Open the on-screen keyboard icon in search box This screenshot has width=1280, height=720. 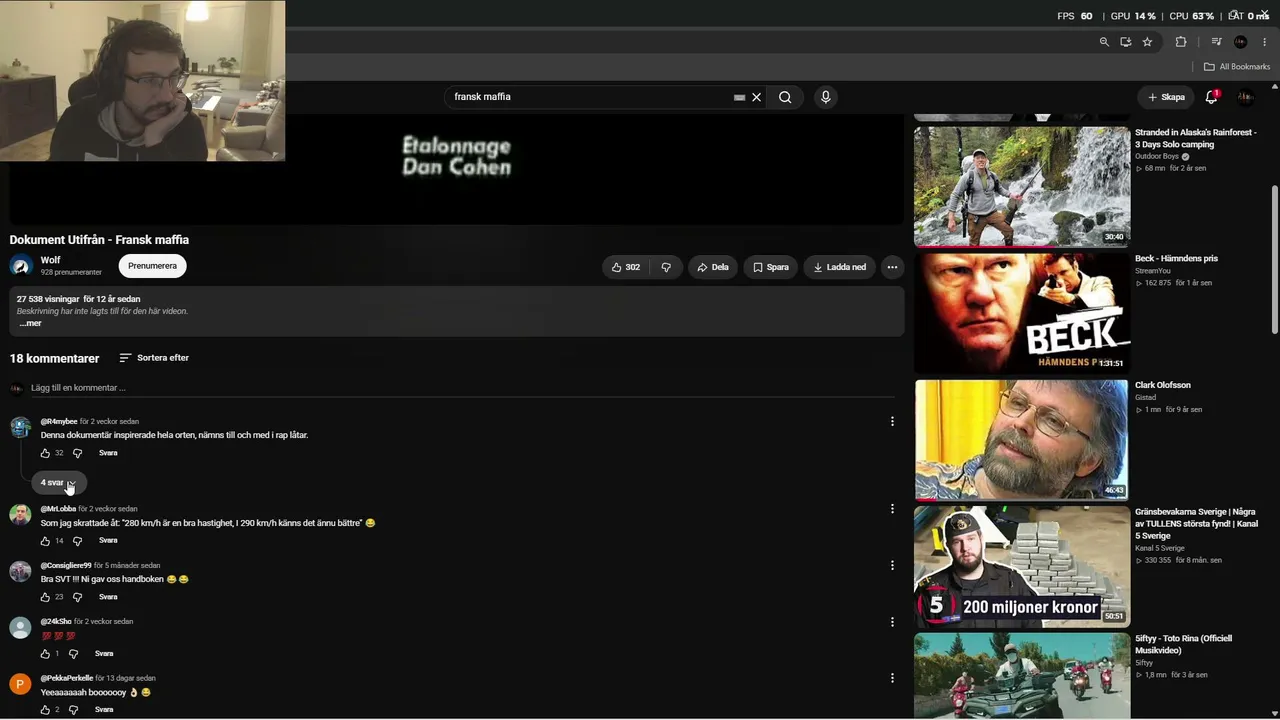(x=739, y=97)
